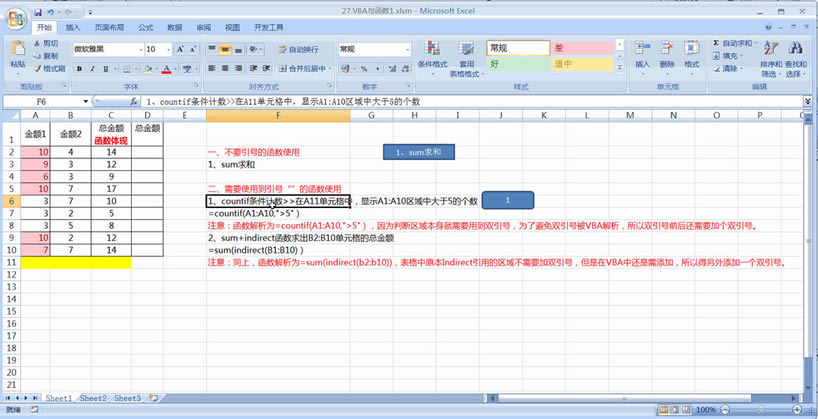
Task: Apply the 适中 (Neutral) cell style
Action: click(x=583, y=64)
